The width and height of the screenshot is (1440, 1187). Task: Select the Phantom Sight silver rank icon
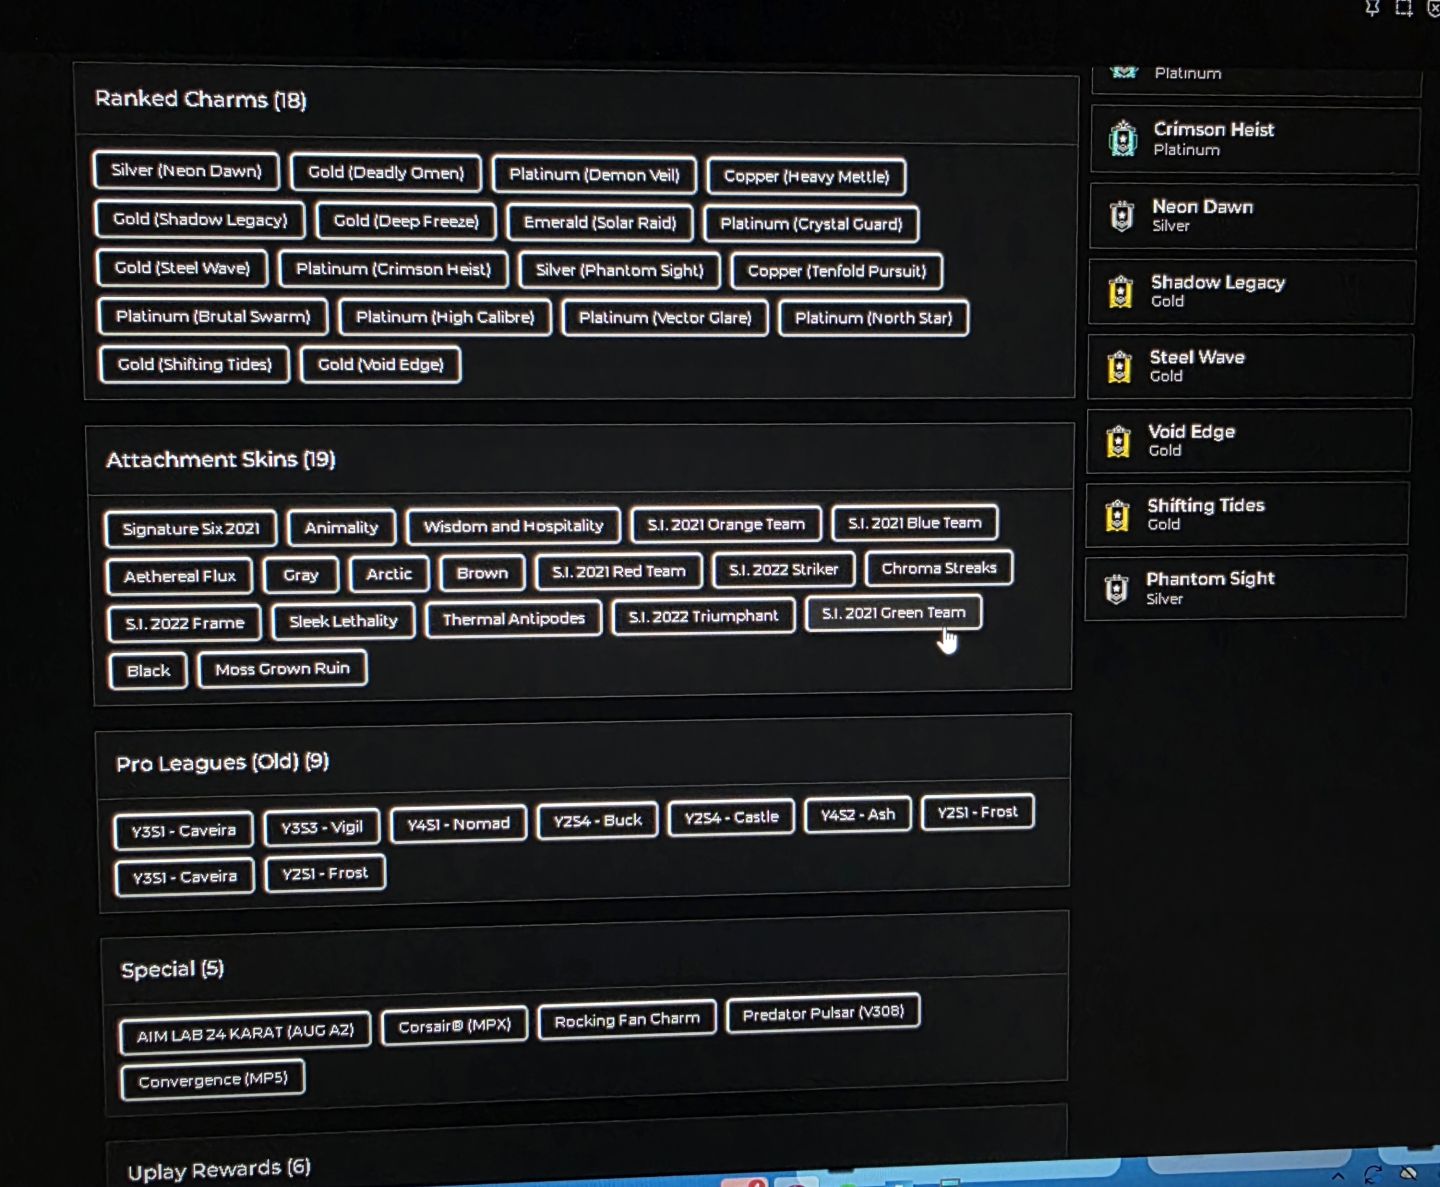pos(1117,589)
